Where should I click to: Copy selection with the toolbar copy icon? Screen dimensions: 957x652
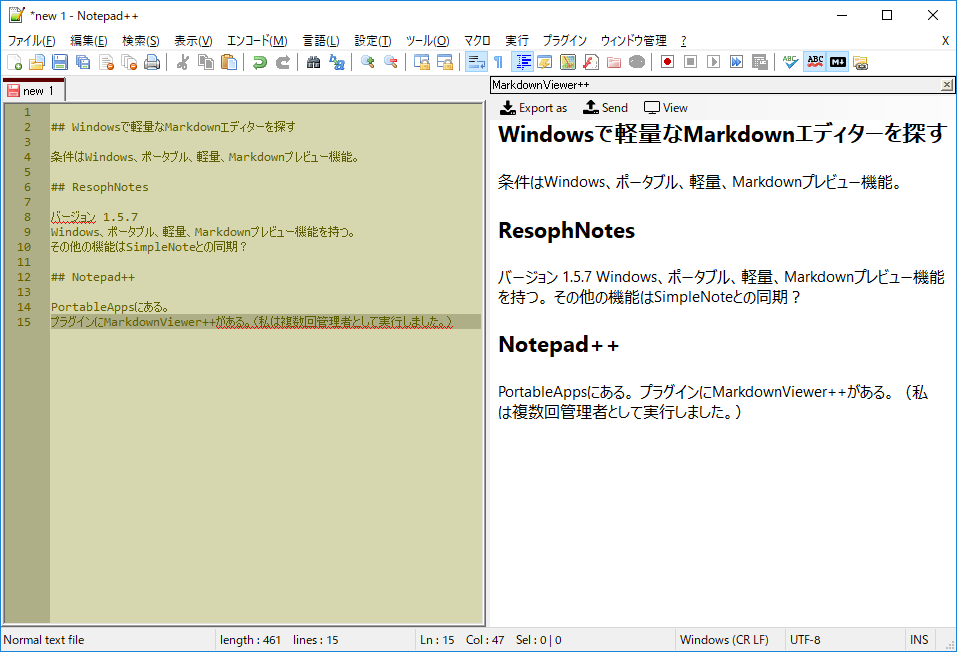[x=206, y=62]
